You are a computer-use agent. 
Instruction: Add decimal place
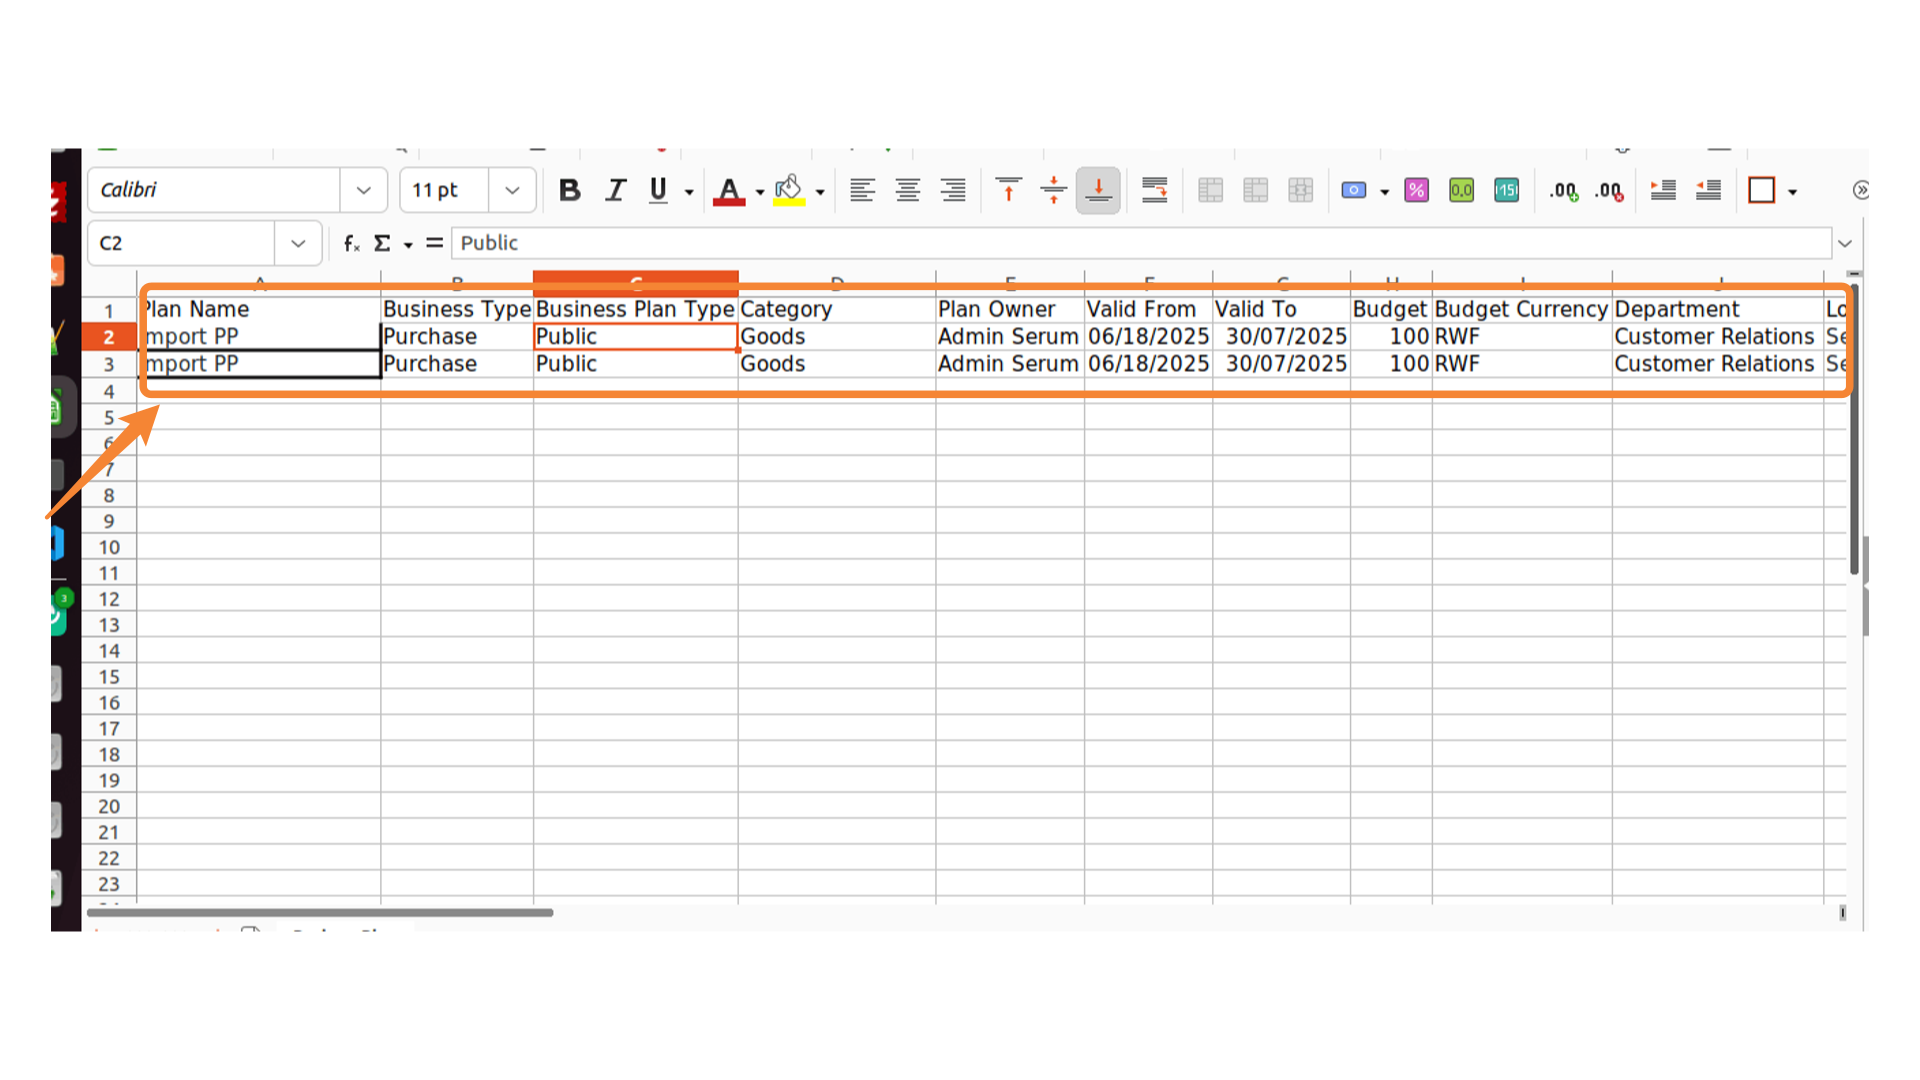(1563, 190)
